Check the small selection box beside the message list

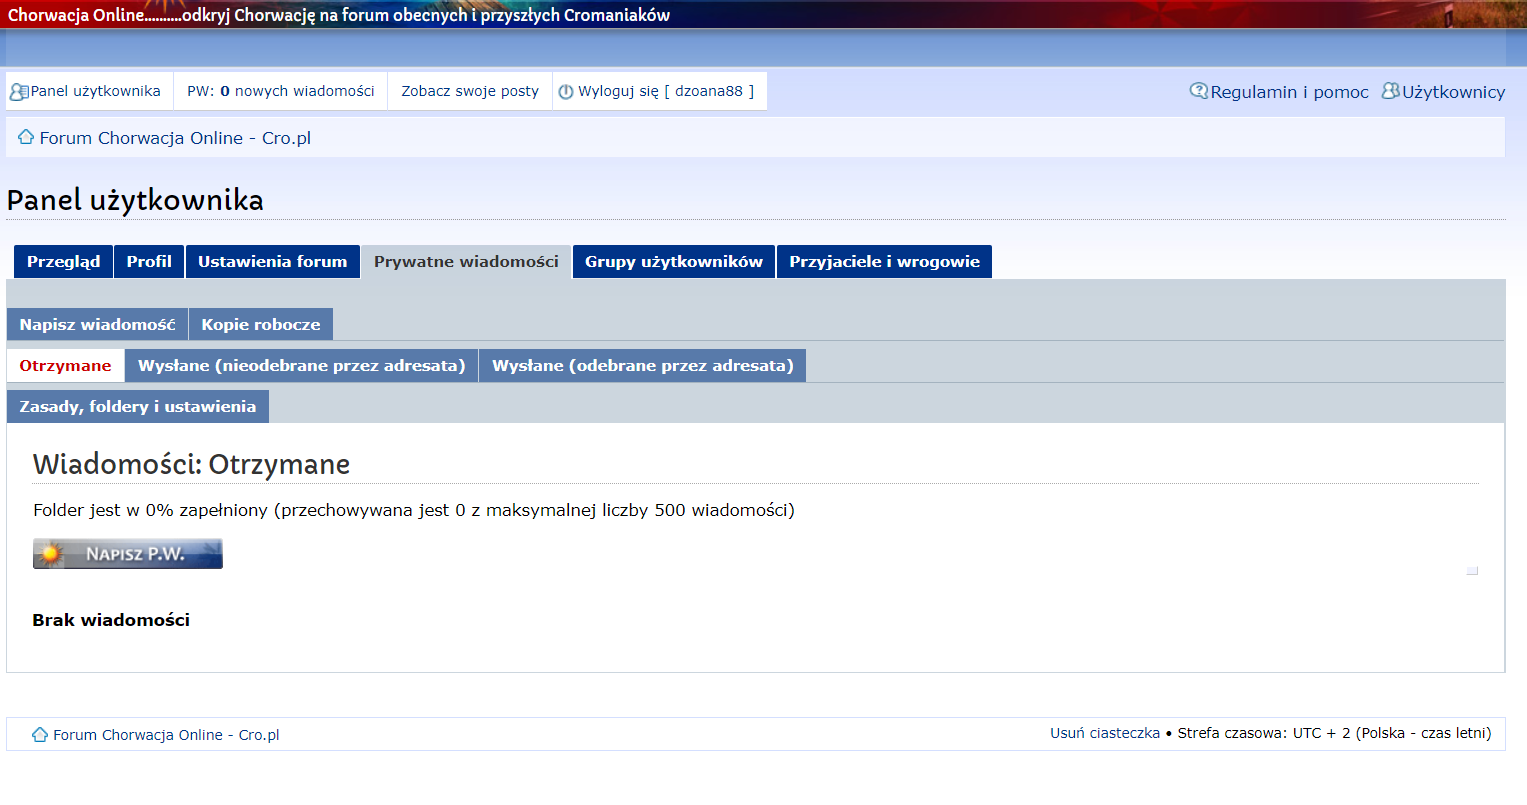[1471, 568]
